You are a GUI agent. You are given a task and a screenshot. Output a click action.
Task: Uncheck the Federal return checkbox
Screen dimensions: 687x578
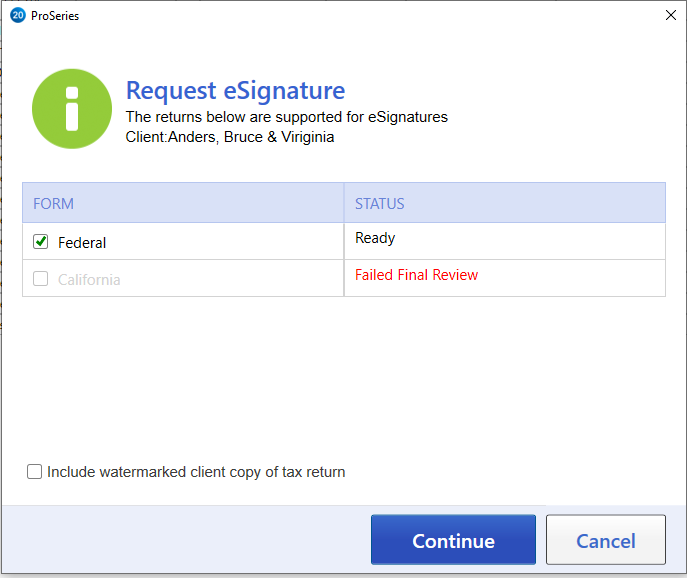tap(41, 242)
